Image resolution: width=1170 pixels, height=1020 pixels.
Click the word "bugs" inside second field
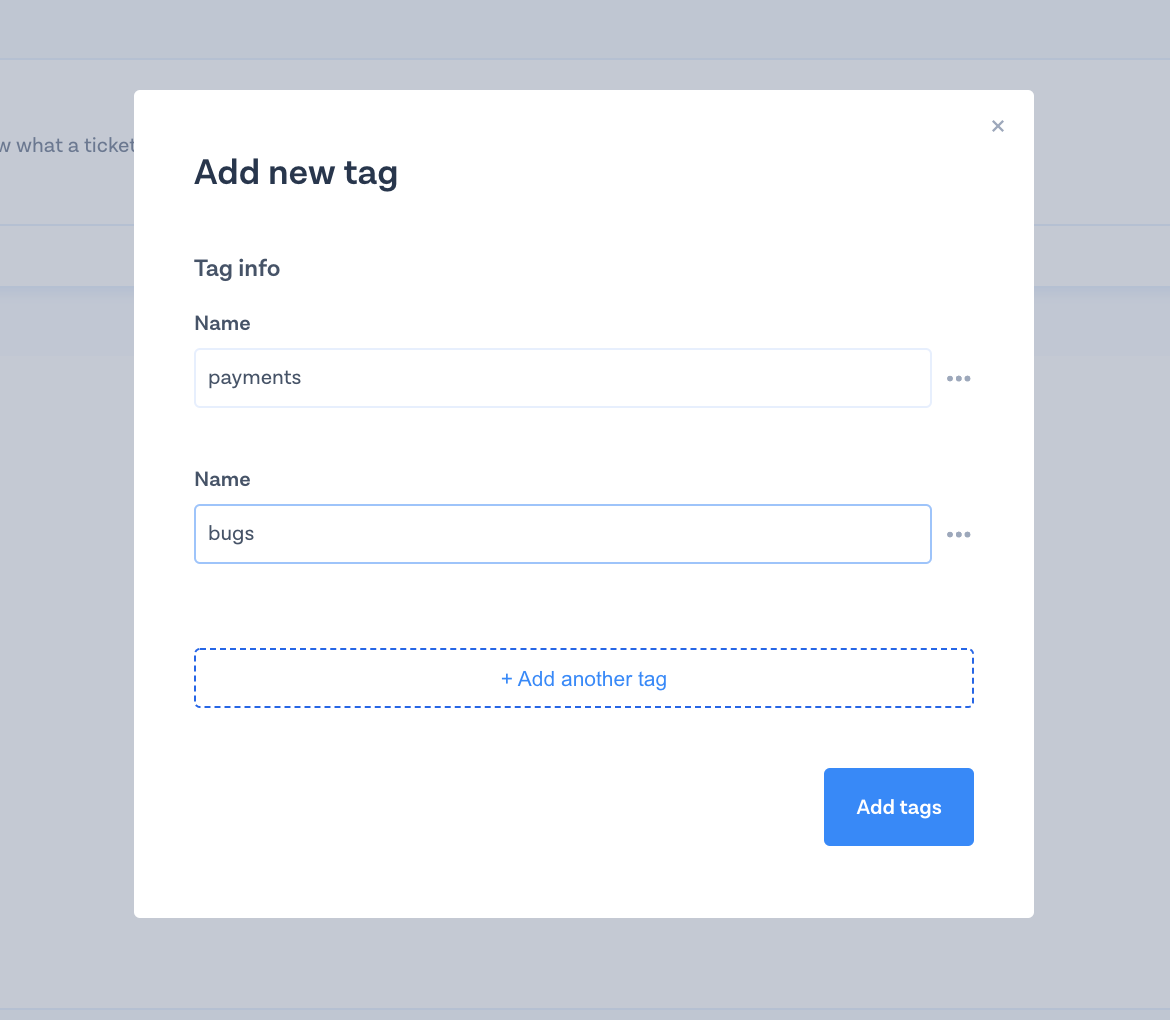[231, 534]
